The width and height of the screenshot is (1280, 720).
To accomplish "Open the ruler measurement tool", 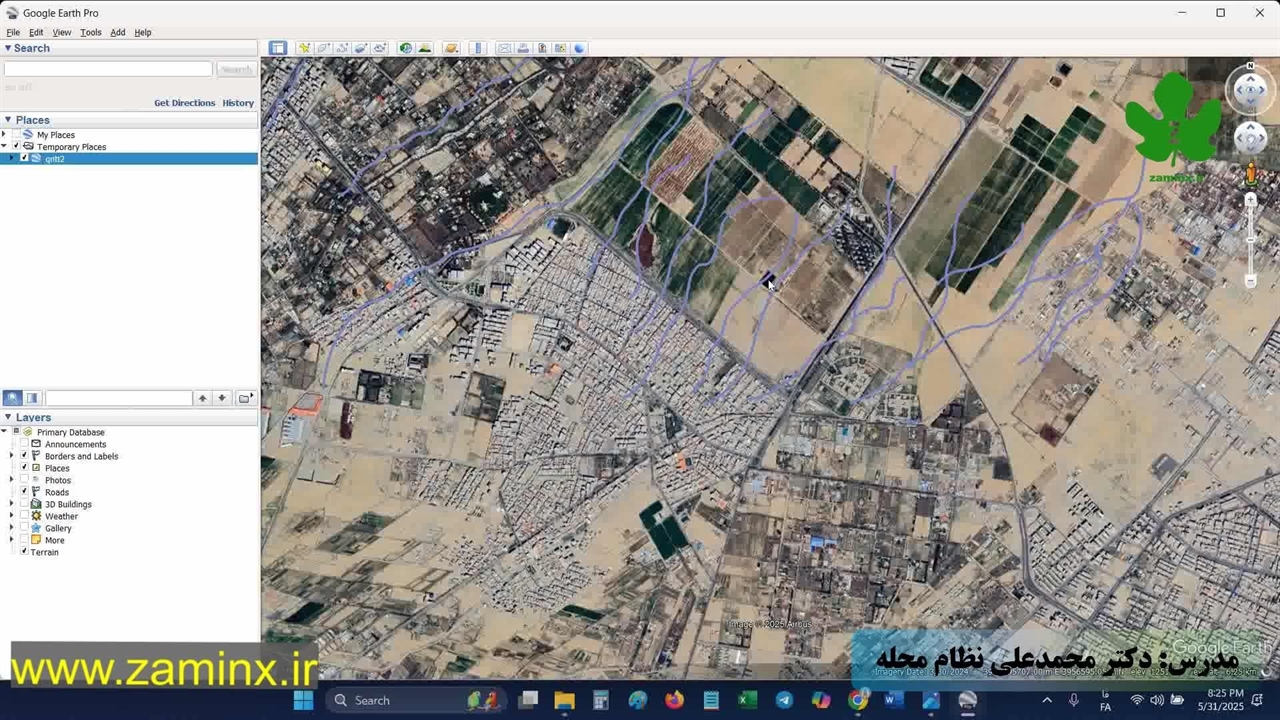I will [x=478, y=48].
